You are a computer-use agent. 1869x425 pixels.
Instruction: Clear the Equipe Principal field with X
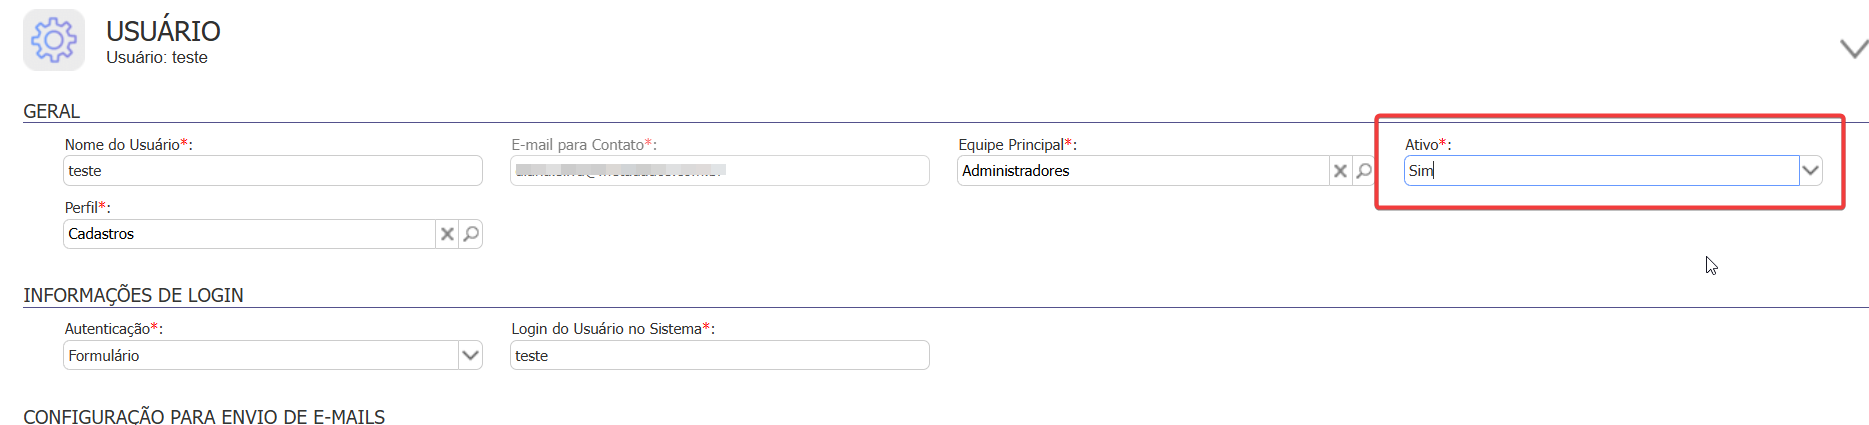click(1340, 171)
